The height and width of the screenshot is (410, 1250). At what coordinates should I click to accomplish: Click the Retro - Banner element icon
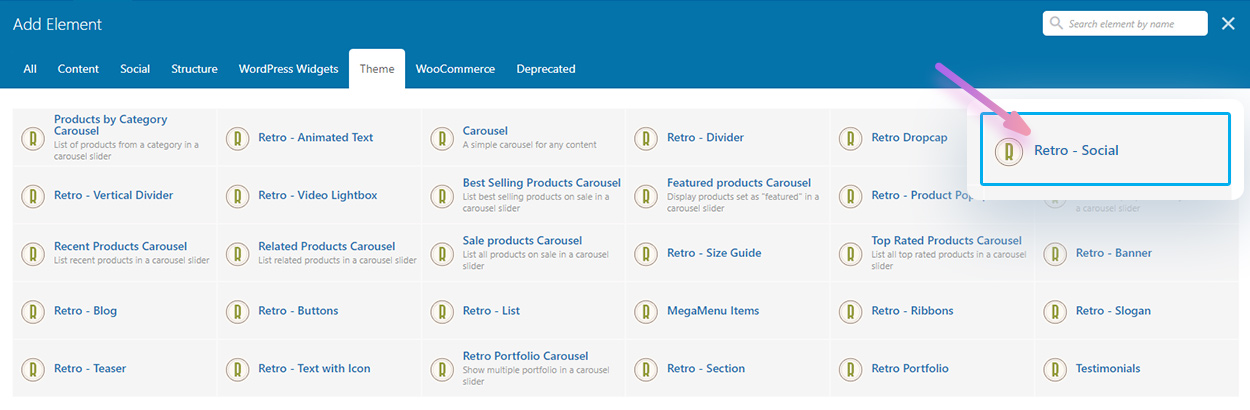tap(1055, 253)
